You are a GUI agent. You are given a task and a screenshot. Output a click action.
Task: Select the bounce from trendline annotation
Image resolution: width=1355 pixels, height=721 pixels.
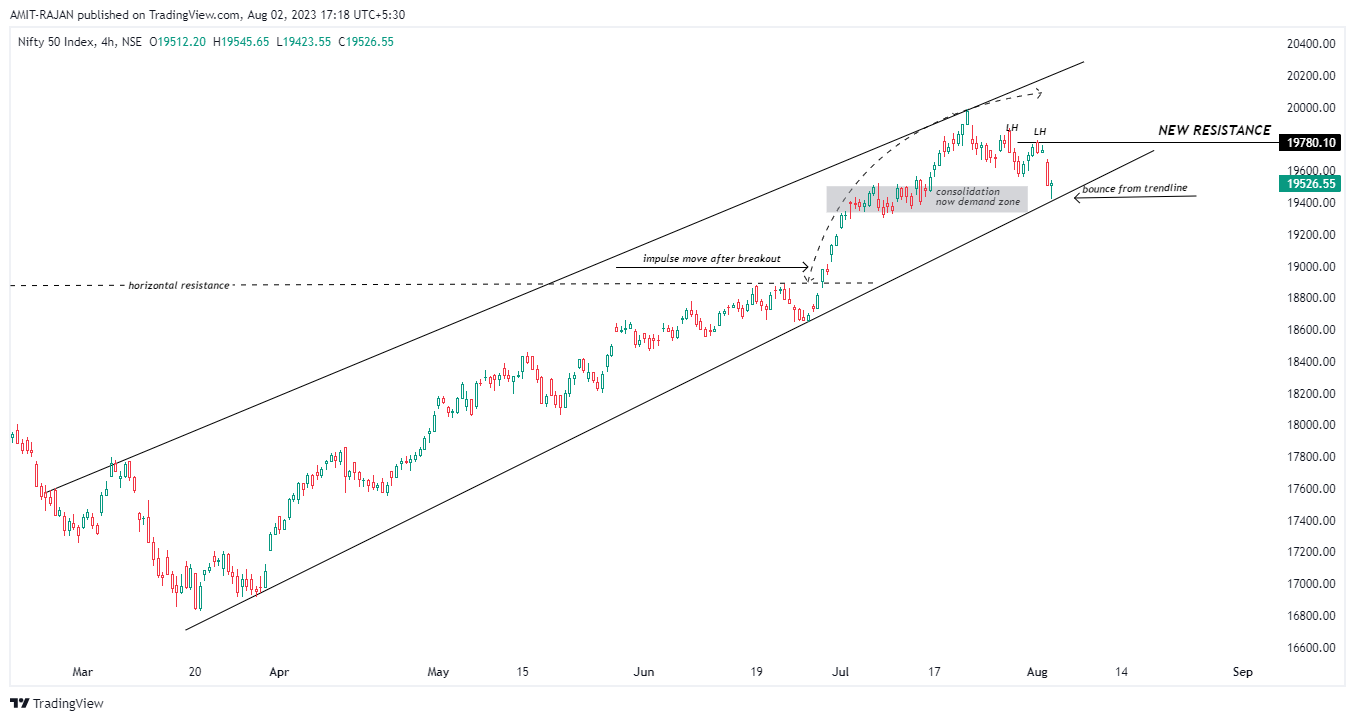1134,188
